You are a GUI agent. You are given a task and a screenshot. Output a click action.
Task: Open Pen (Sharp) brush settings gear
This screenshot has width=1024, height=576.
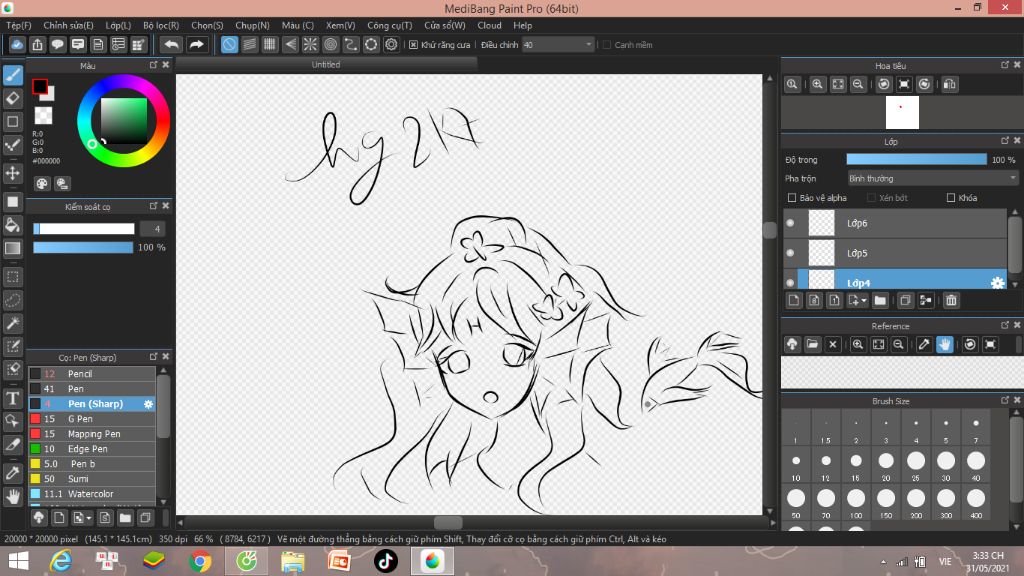148,404
